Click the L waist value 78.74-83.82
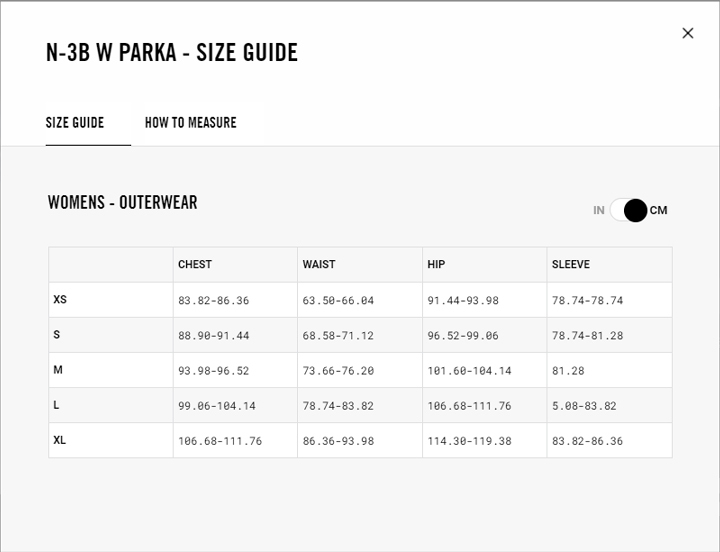This screenshot has width=720, height=552. tap(338, 406)
